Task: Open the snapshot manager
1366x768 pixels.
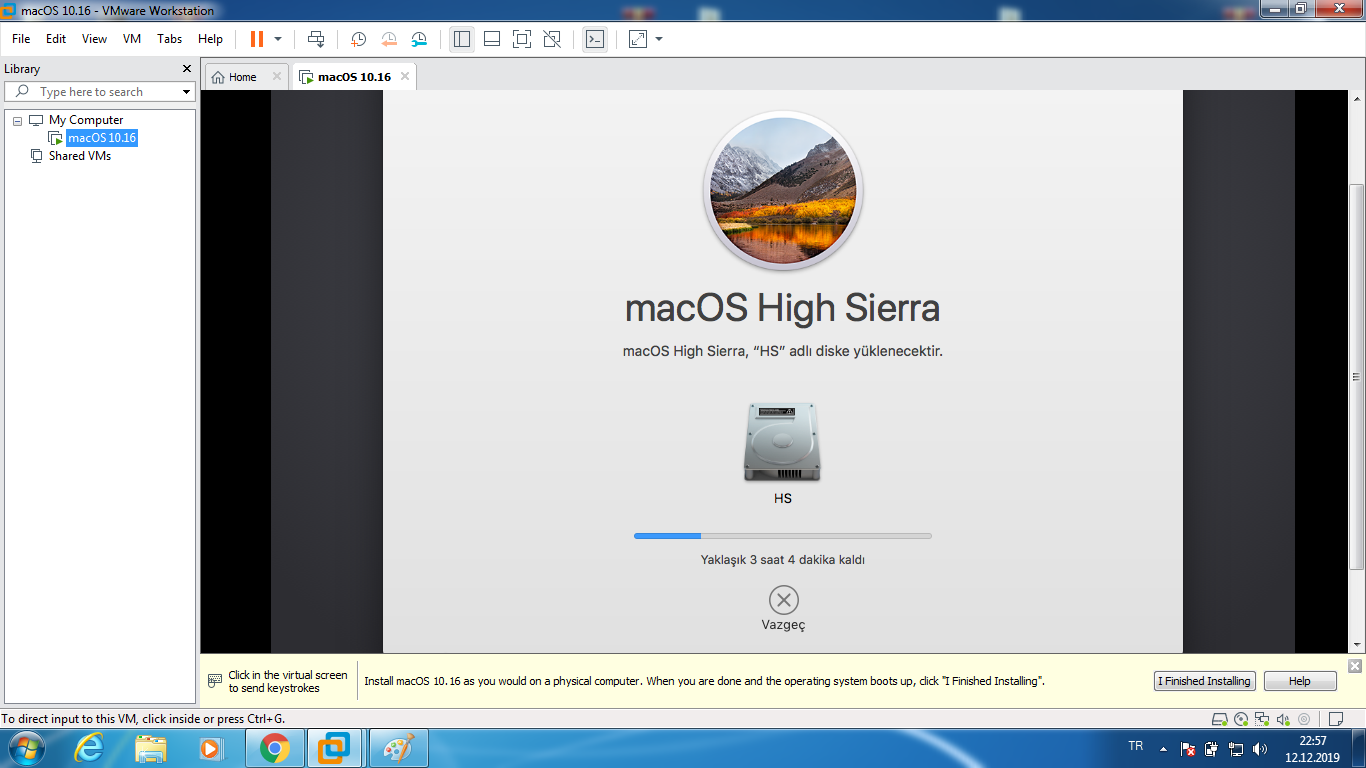Action: 419,39
